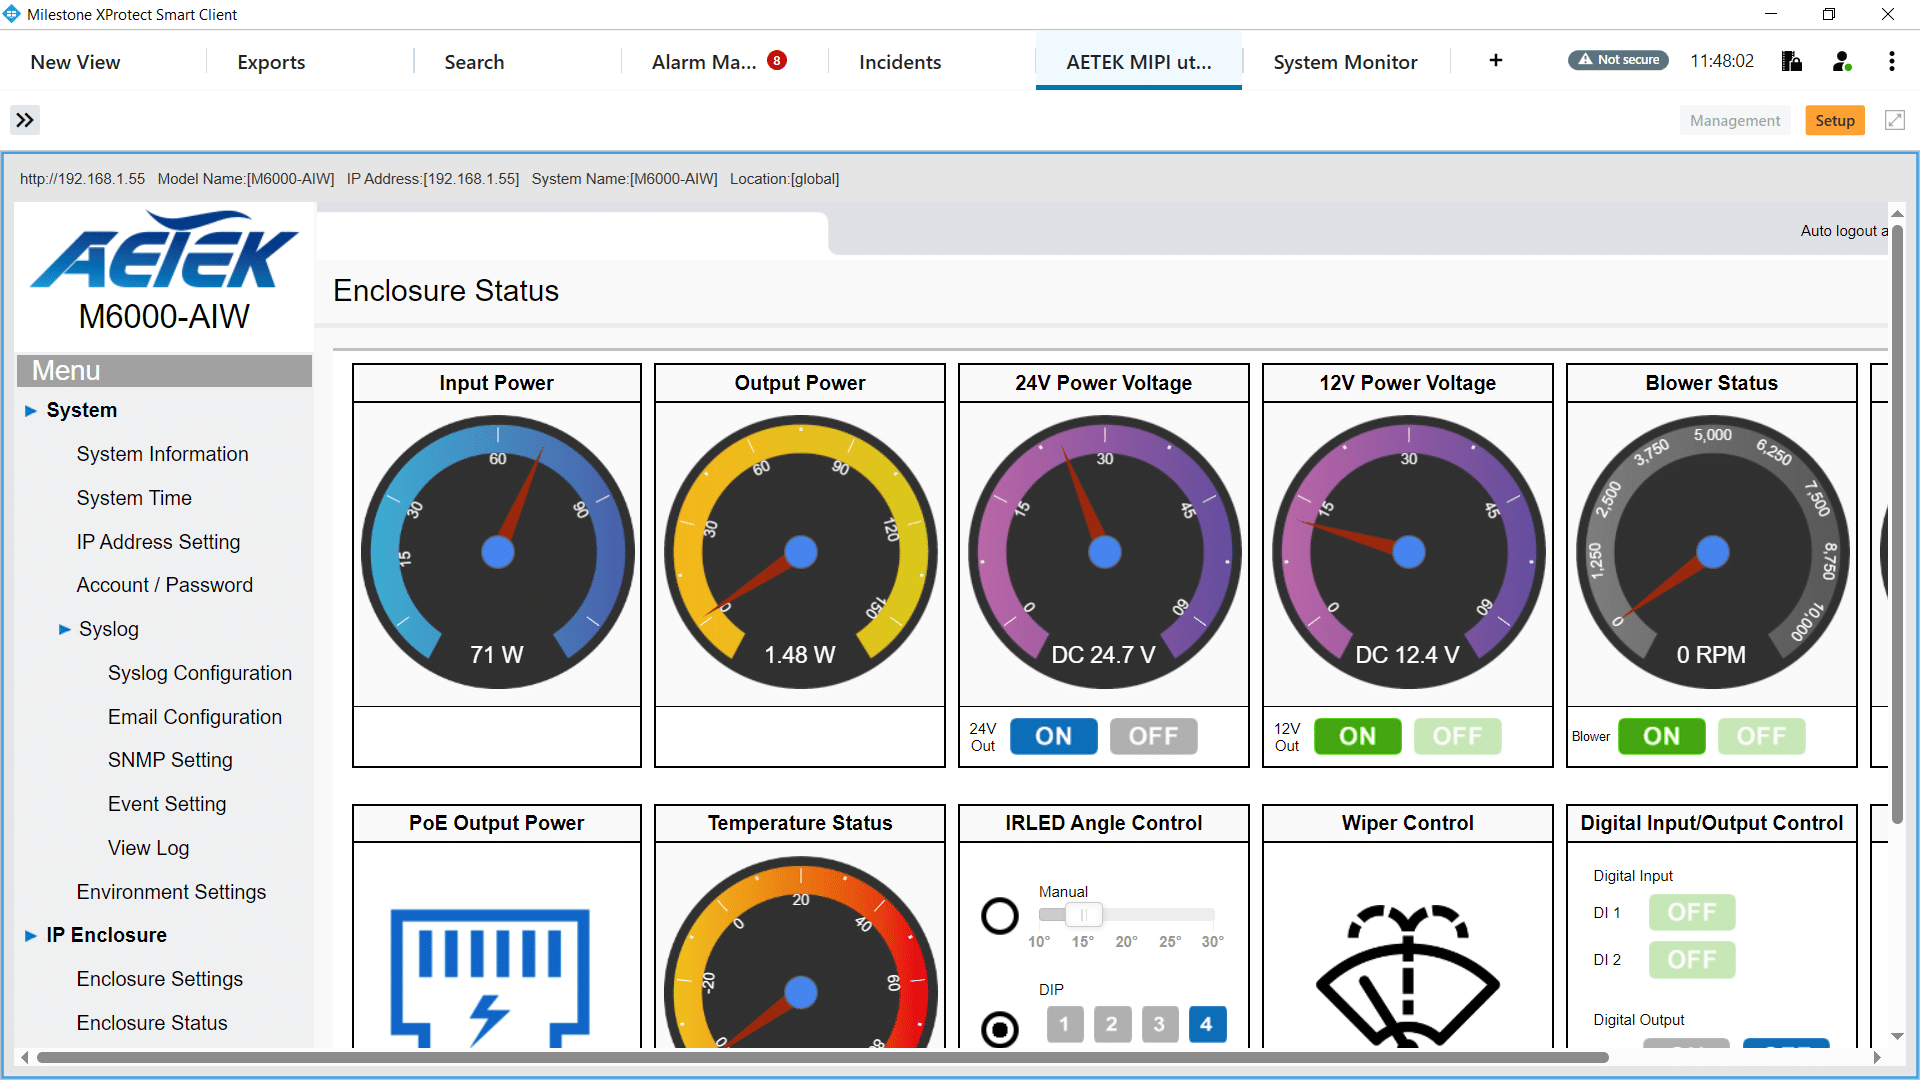Click the horizontal page scrollbar

pos(822,1057)
